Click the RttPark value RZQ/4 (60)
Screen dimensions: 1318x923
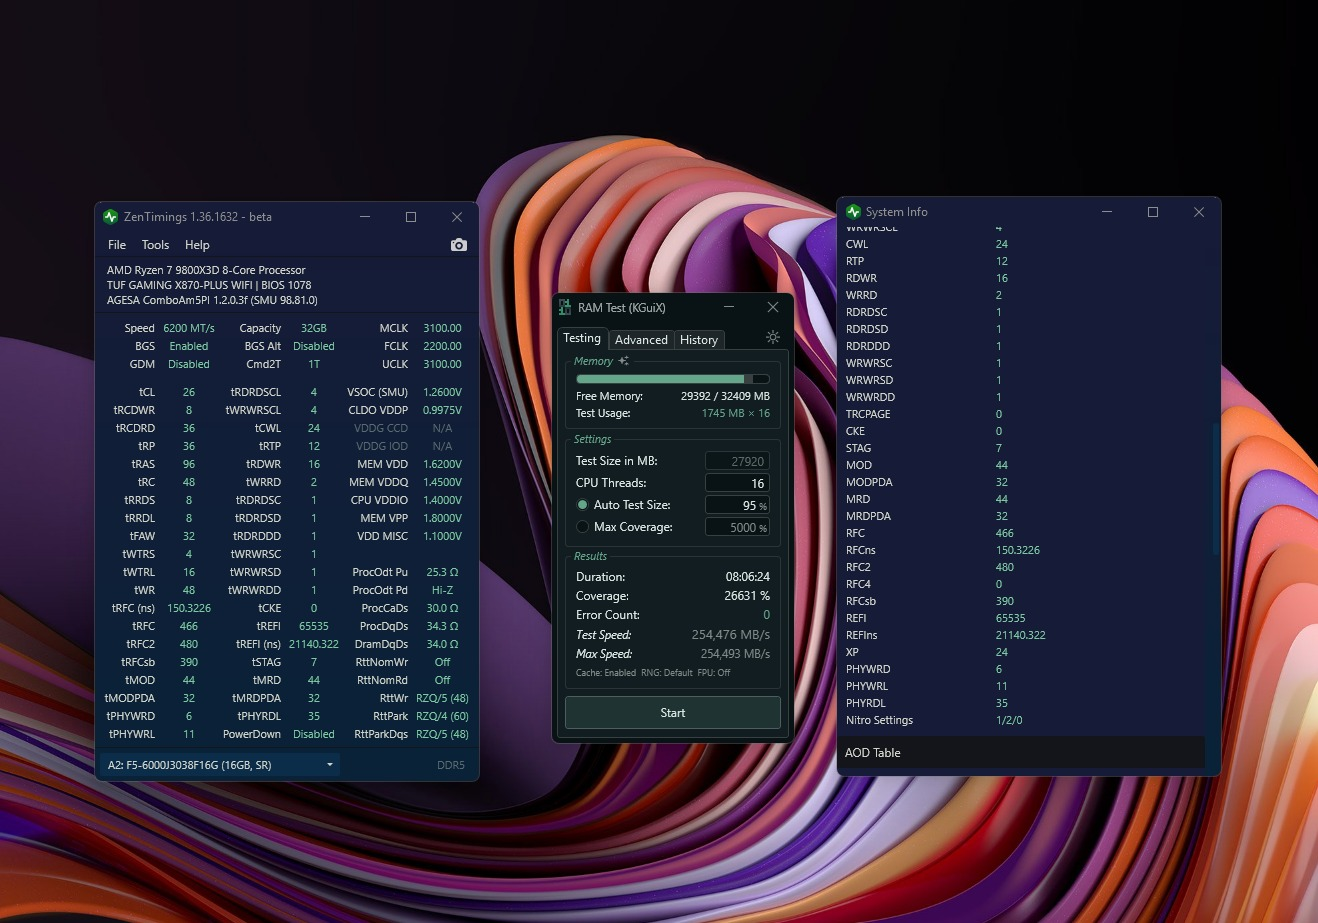tap(442, 716)
